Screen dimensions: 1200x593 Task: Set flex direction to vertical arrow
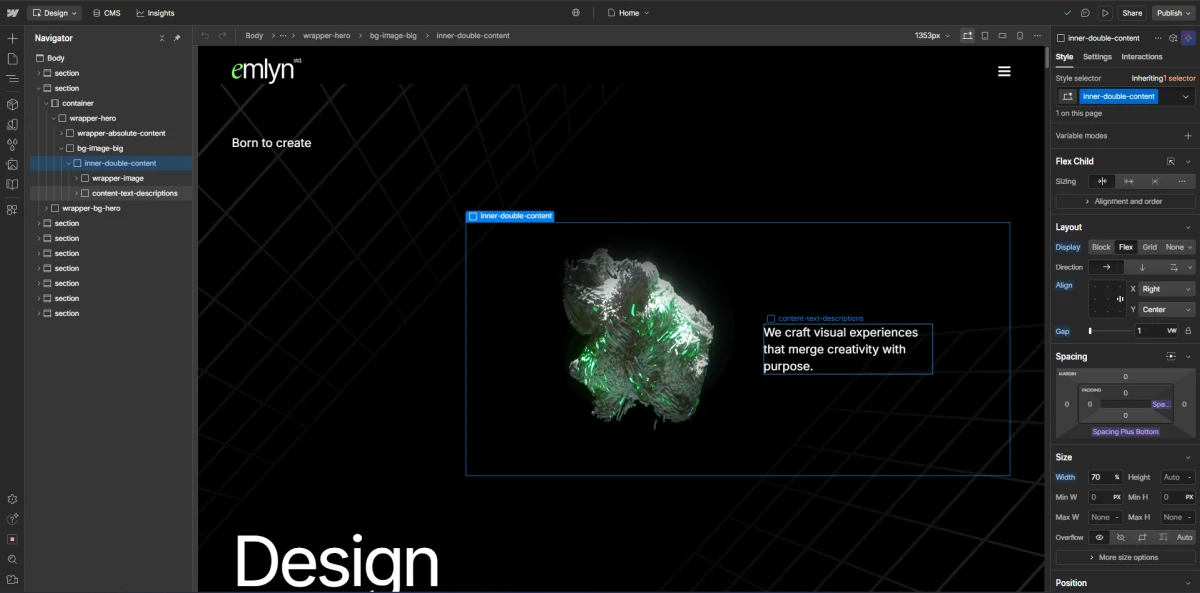point(1142,267)
